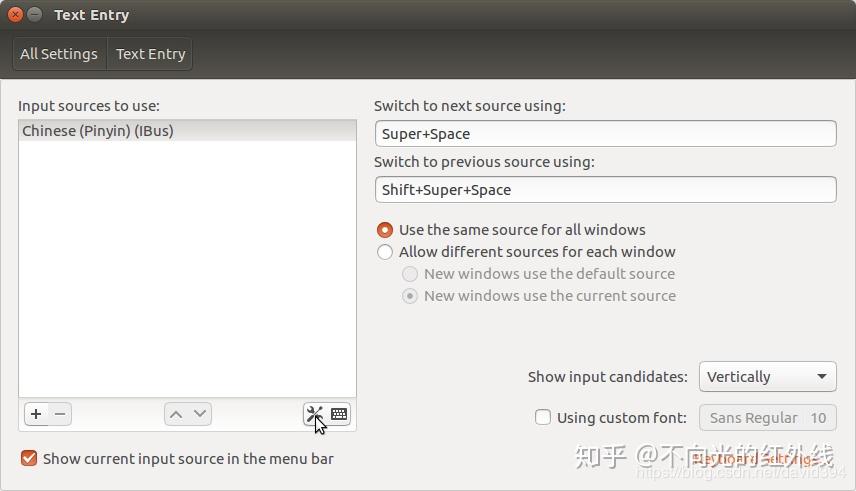Viewport: 856px width, 491px height.
Task: Click the Shift+Super+Space shortcut field
Action: tap(605, 190)
